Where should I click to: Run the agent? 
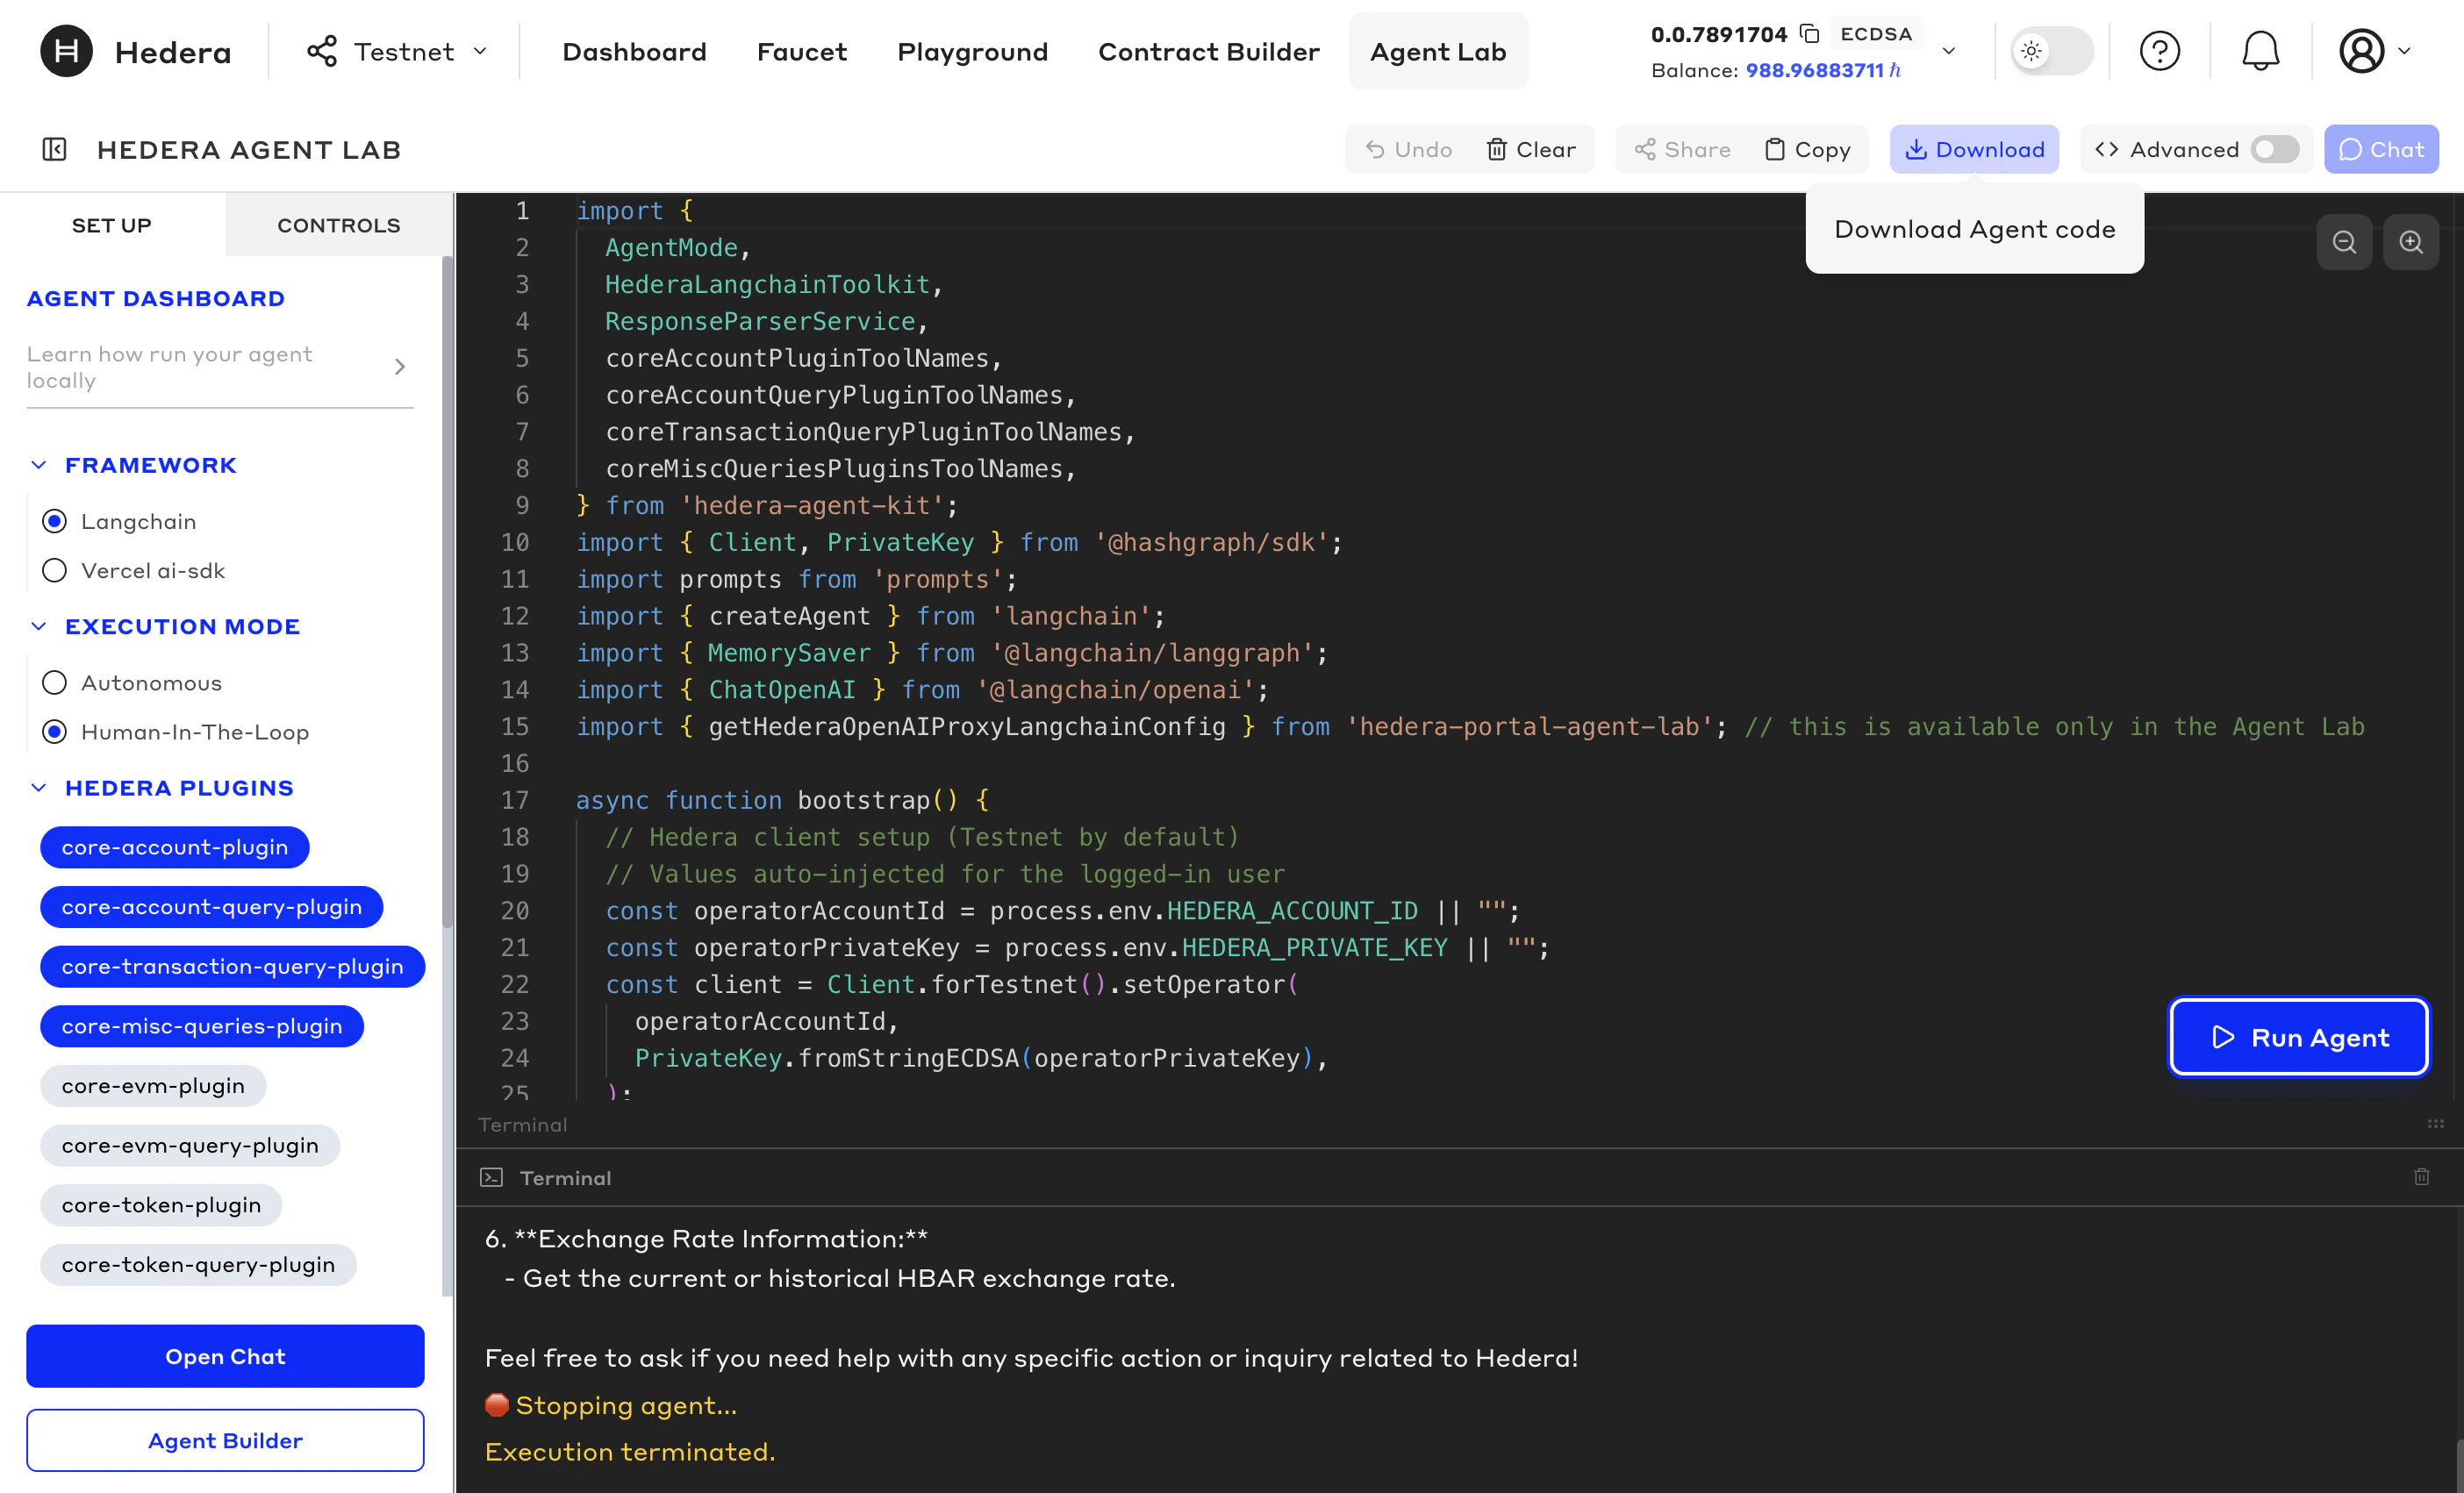pos(2299,1037)
